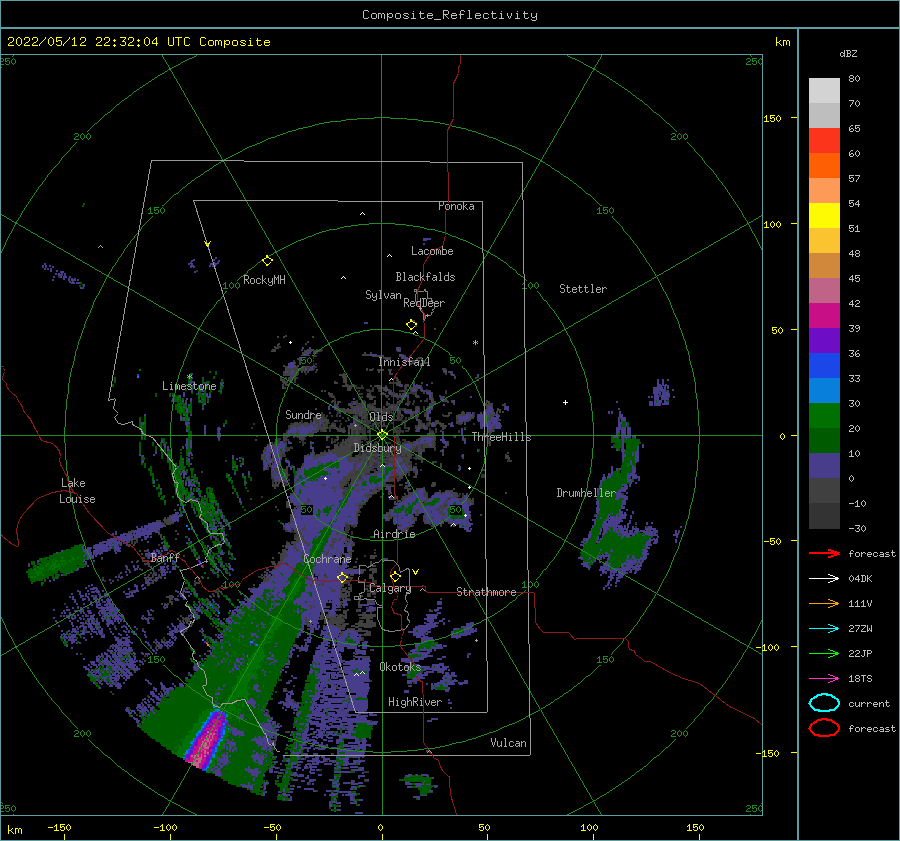Image resolution: width=900 pixels, height=841 pixels.
Task: Select the 65 dBZ red color swatch
Action: click(824, 140)
